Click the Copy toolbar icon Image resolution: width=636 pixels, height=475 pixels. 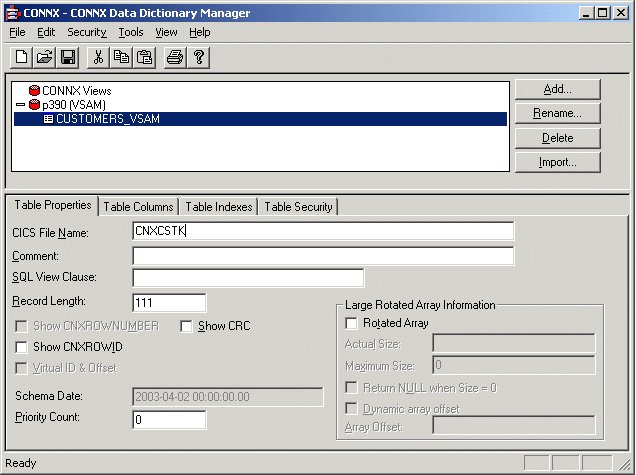point(121,57)
